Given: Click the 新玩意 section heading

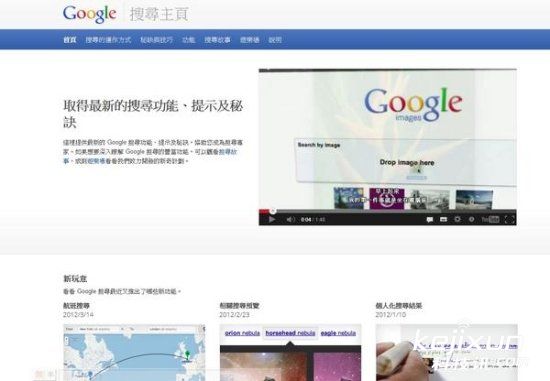Looking at the screenshot, I should click(x=75, y=279).
